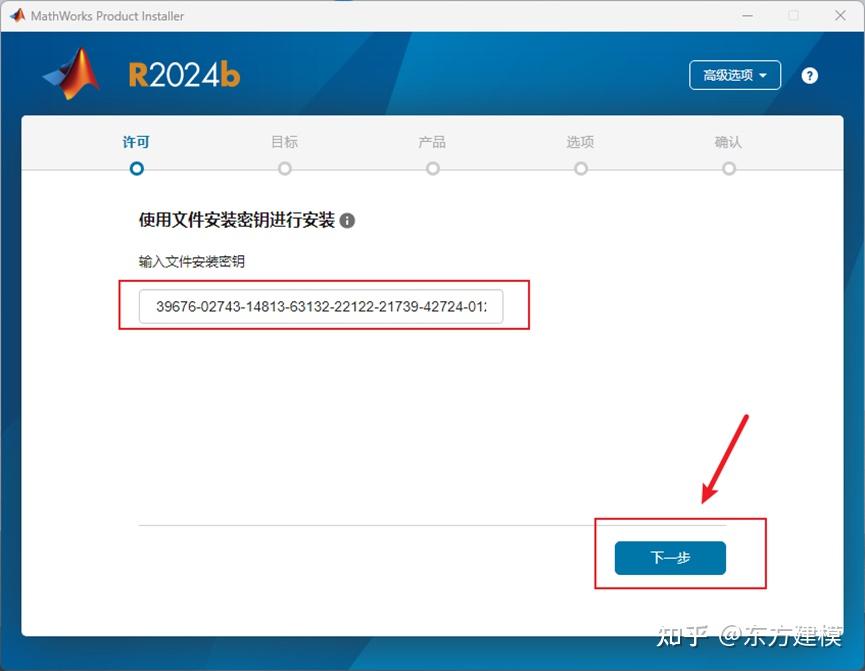Click the 确认 step label
Screen dimensions: 865x671
(728, 143)
